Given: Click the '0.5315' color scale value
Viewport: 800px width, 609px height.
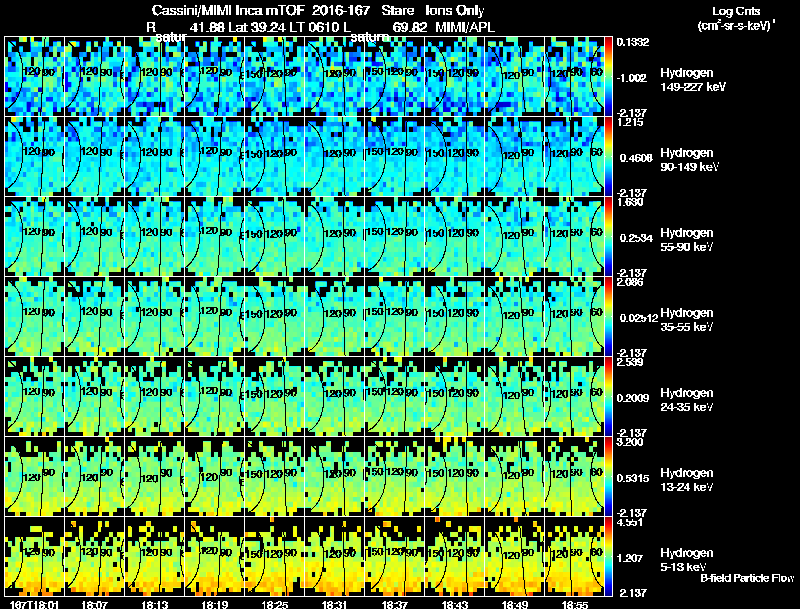Looking at the screenshot, I should coord(635,478).
